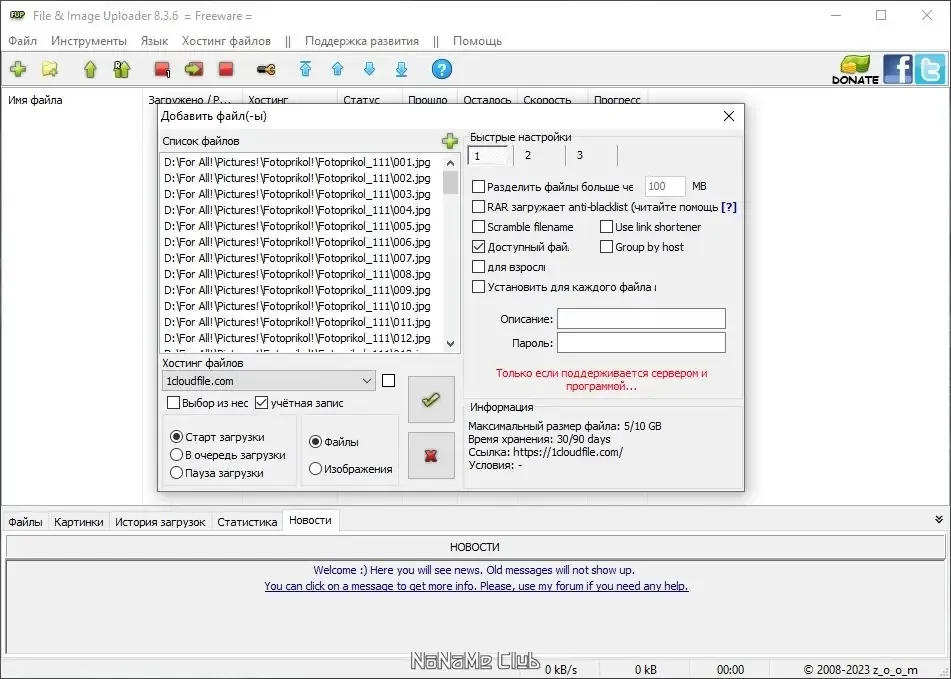
Task: Click the red stop square toolbar icon
Action: (x=226, y=69)
